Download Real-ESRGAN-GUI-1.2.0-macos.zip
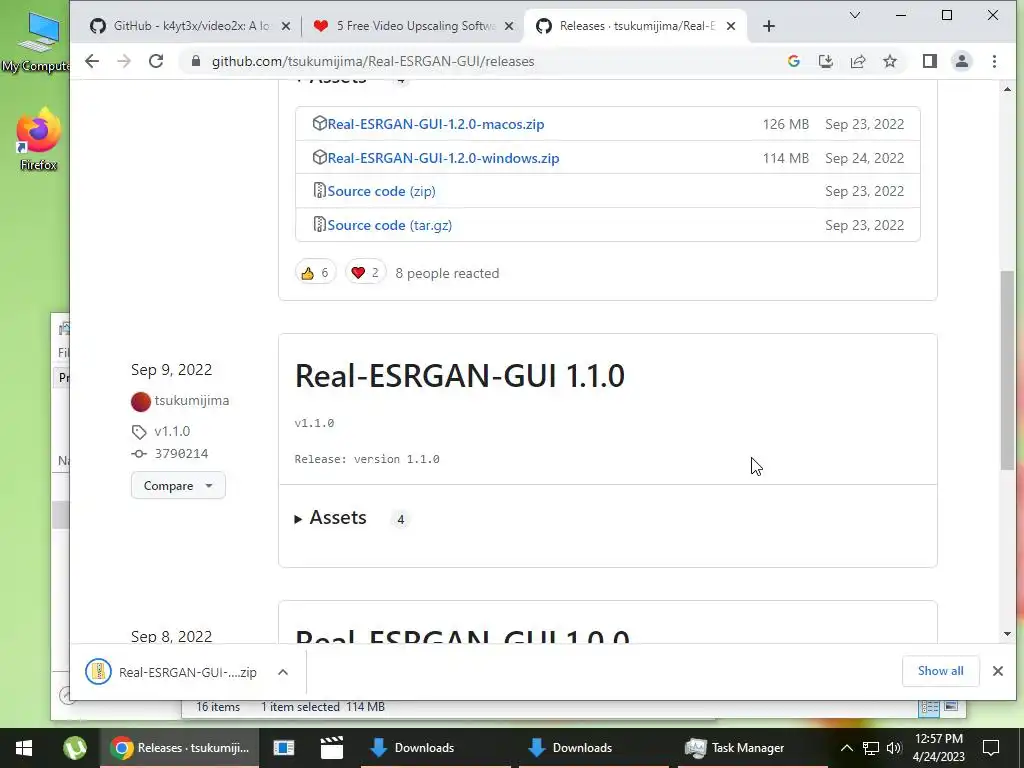 (x=436, y=124)
